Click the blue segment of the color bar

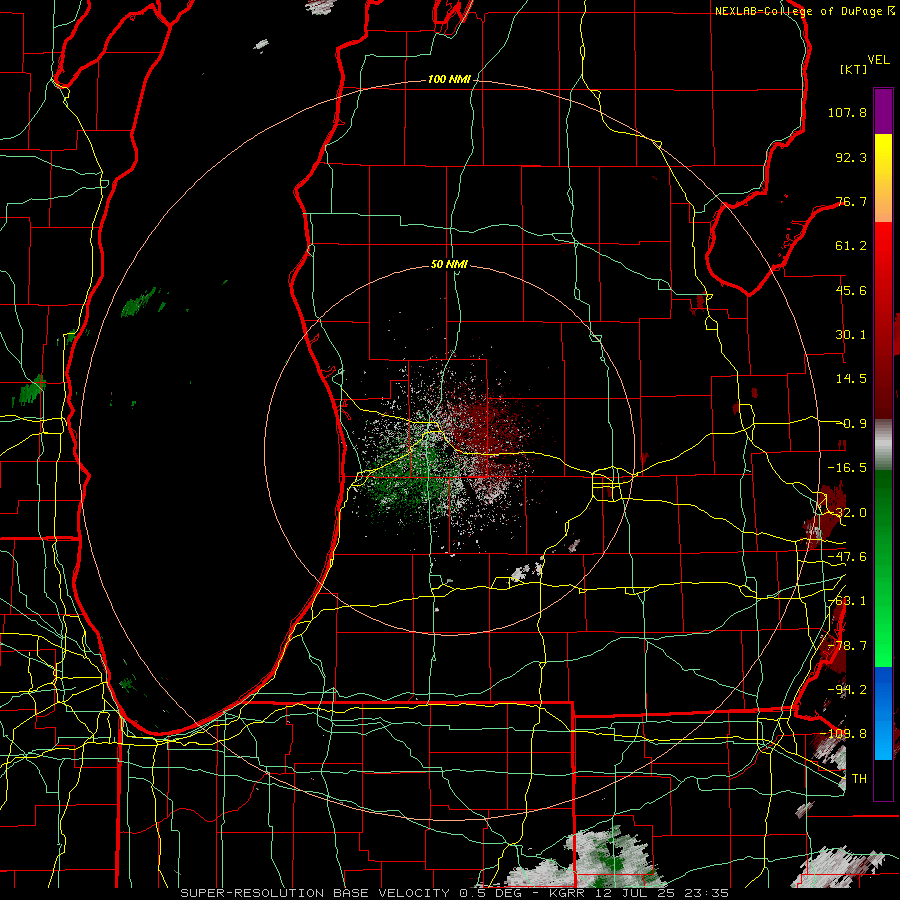pyautogui.click(x=883, y=713)
